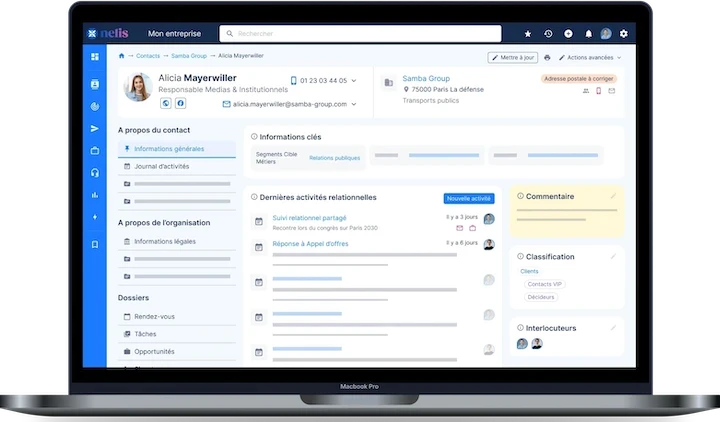
Task: Open lightning bolt icon in sidebar
Action: click(x=95, y=217)
